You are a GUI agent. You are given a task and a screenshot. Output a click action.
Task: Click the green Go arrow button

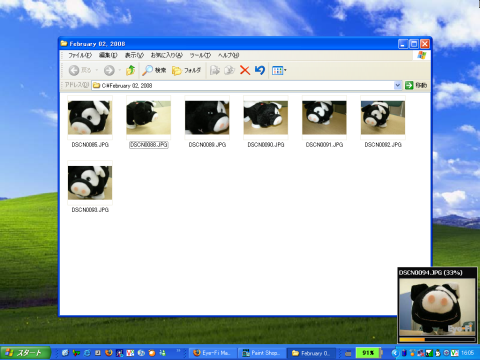point(409,85)
